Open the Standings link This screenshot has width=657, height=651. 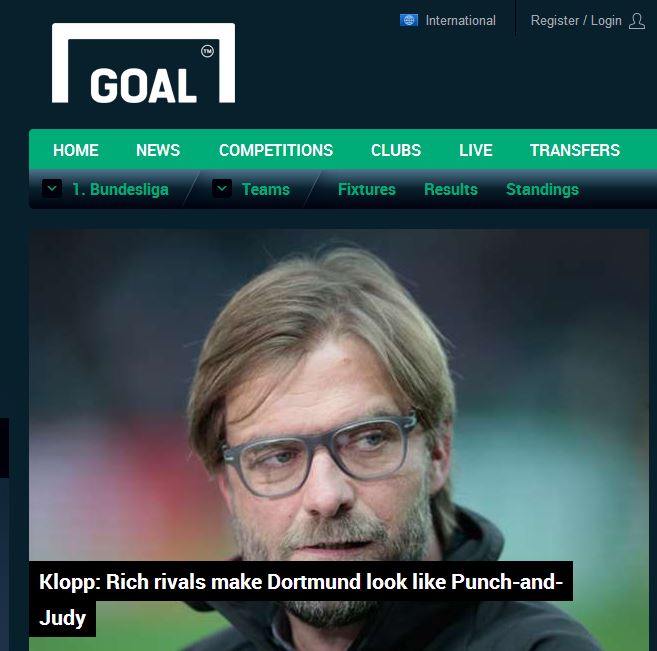[x=543, y=189]
